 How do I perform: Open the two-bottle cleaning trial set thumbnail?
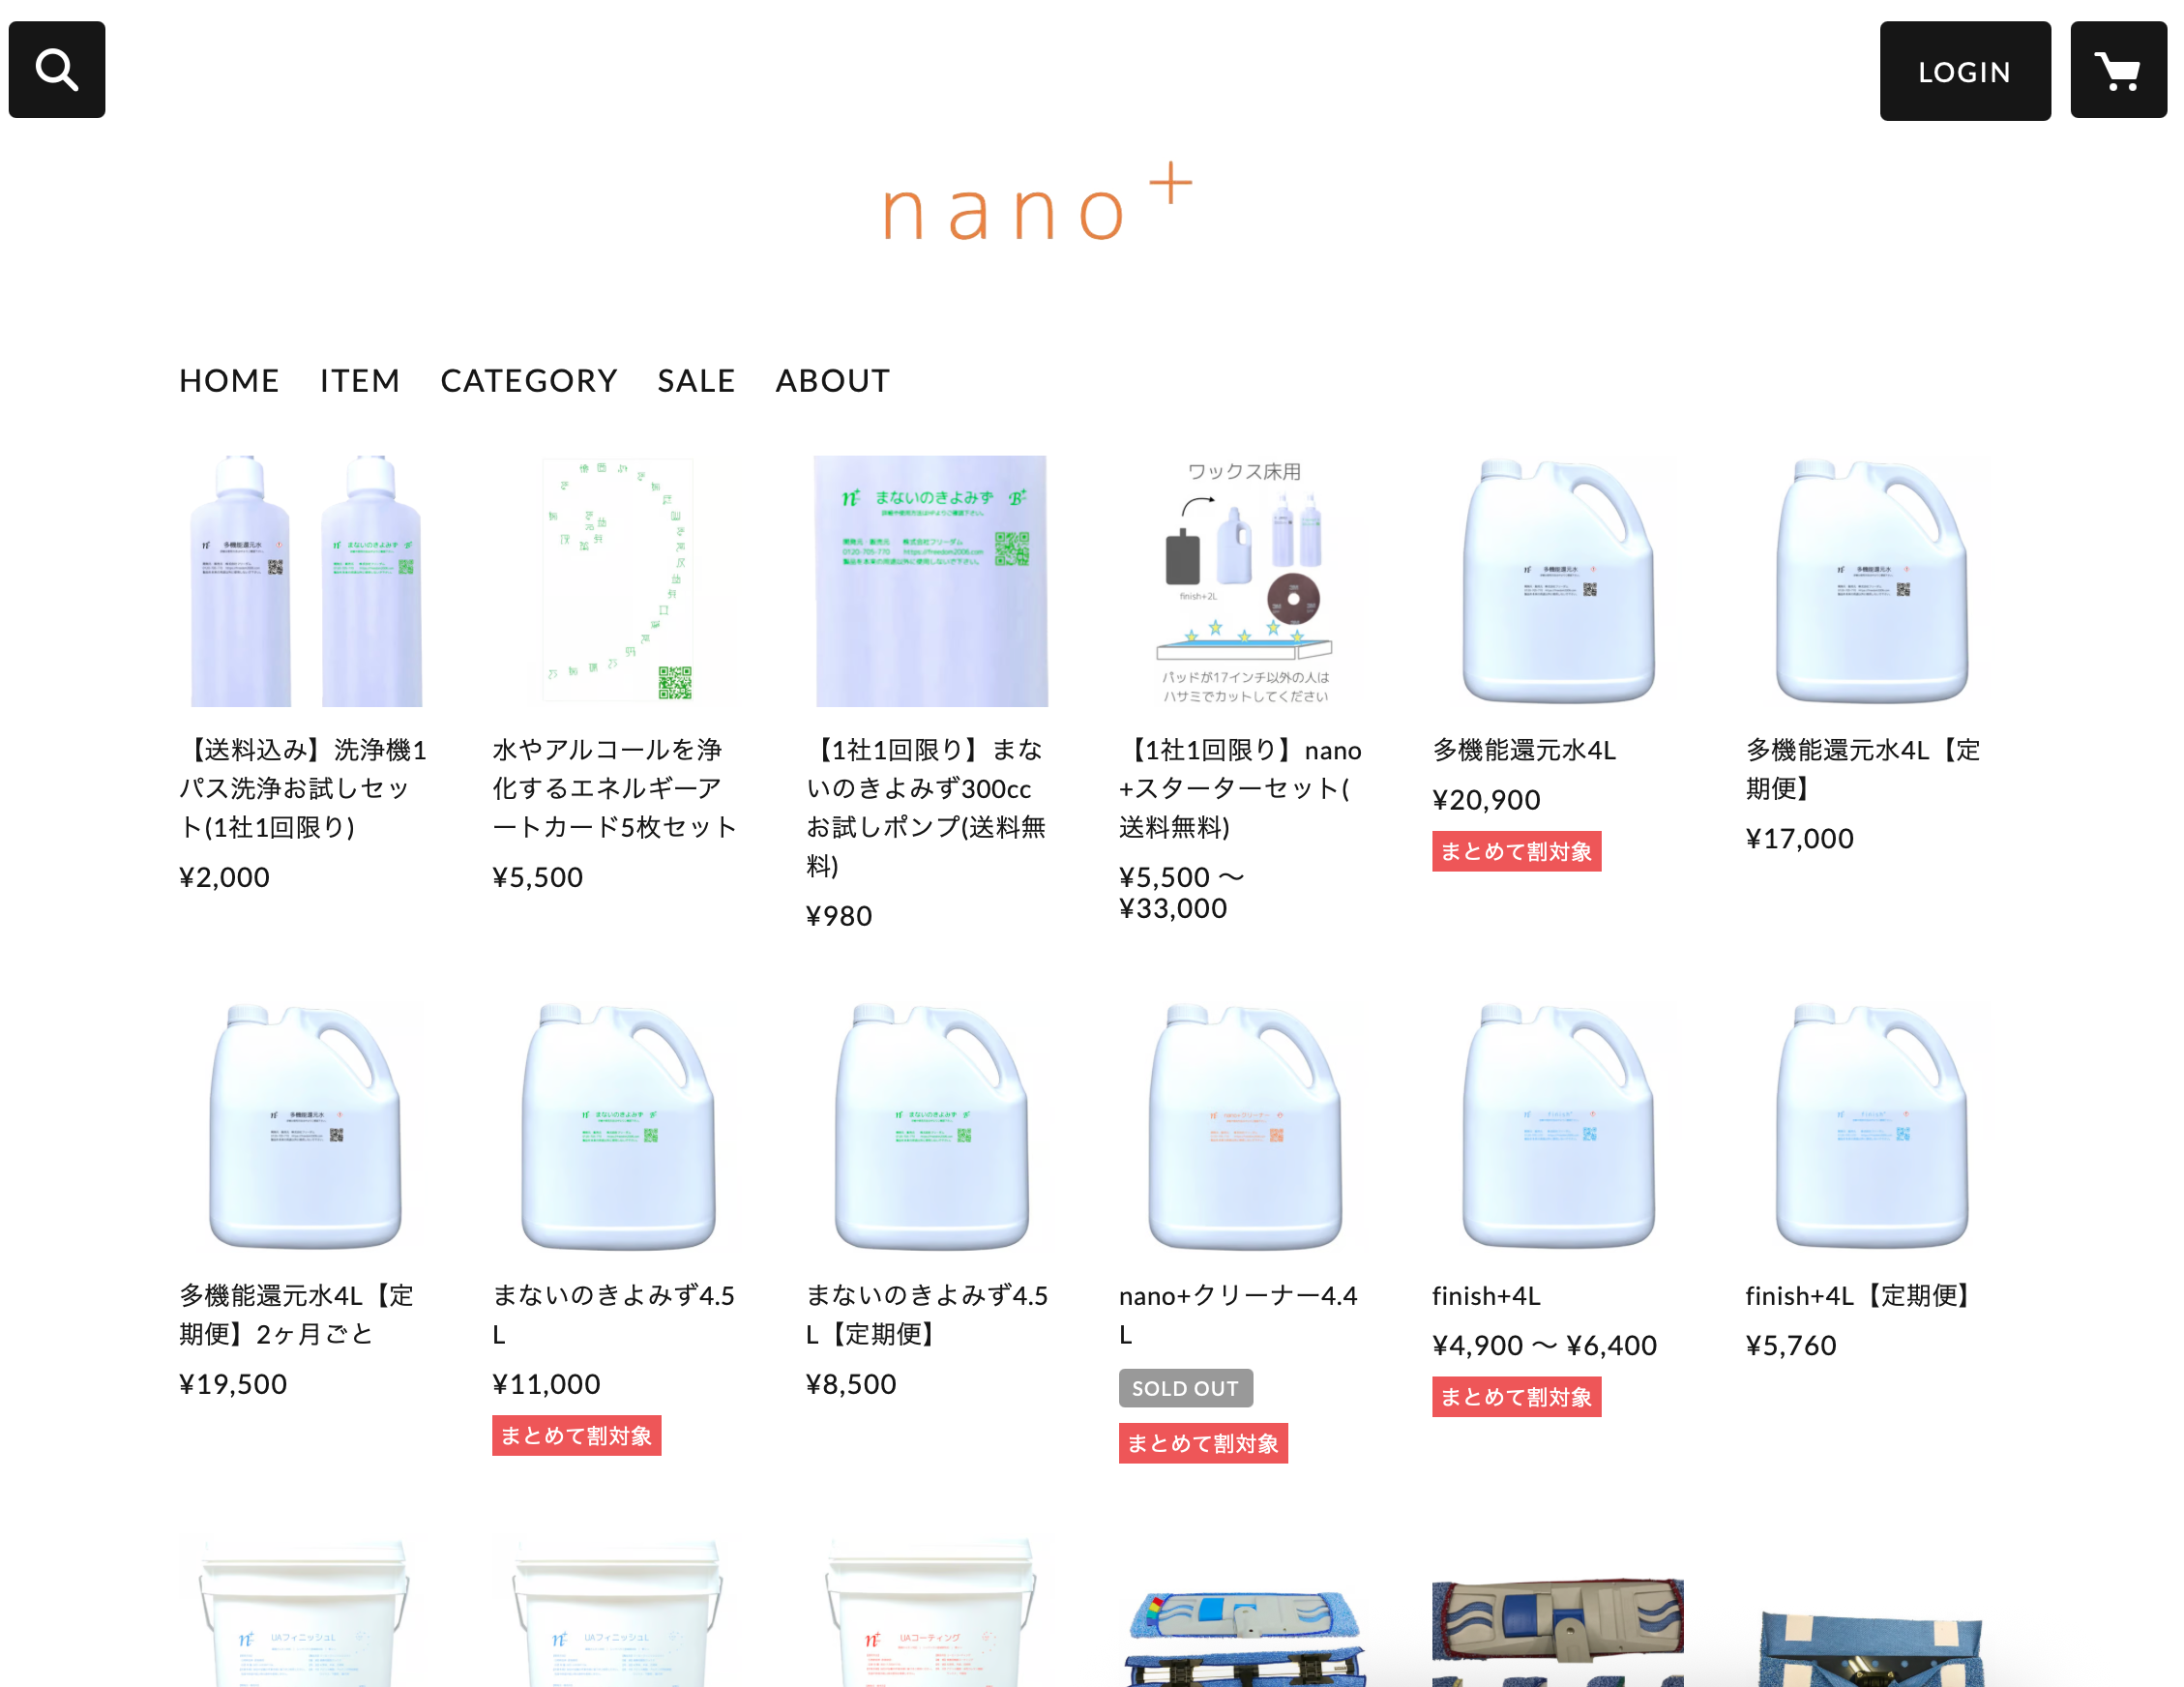pos(305,581)
